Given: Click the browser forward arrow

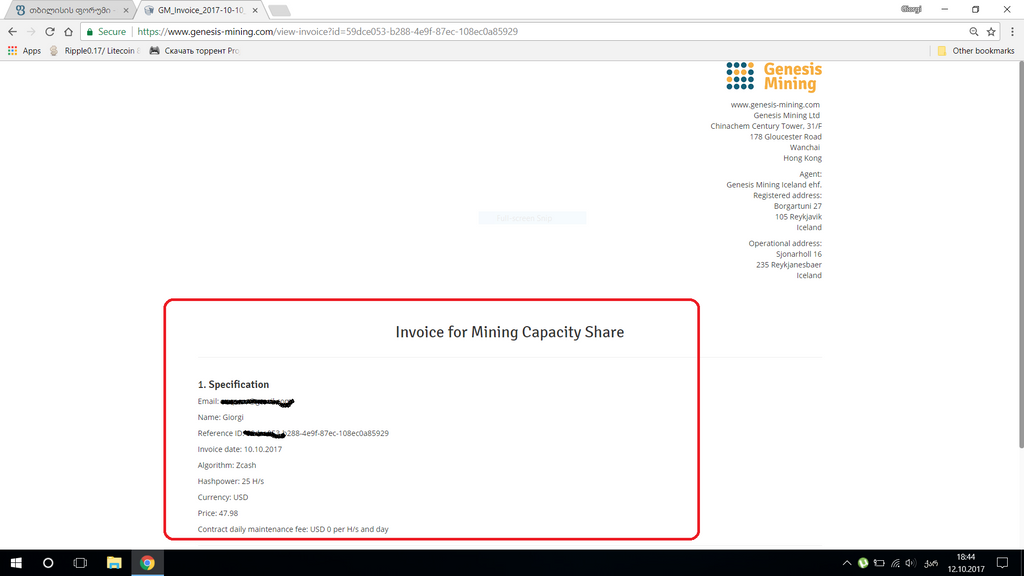Looking at the screenshot, I should coord(31,31).
